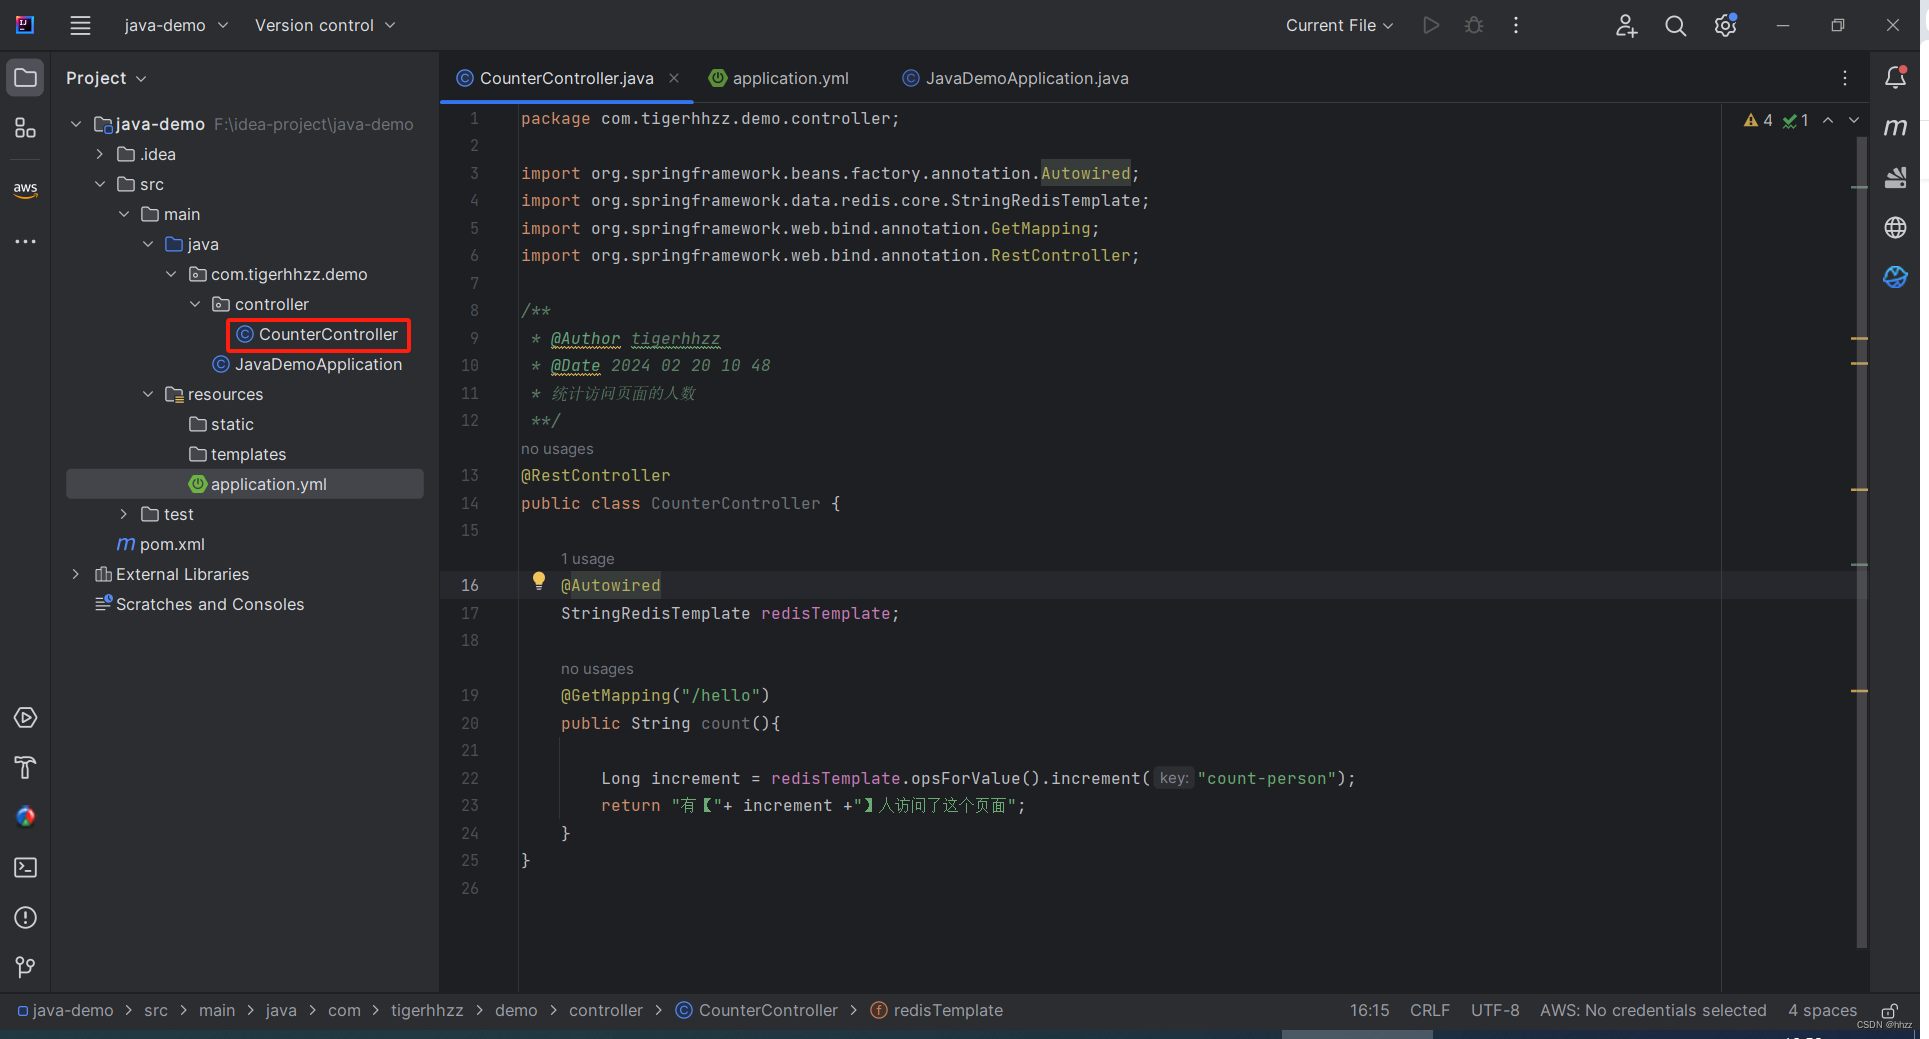
Task: Collapse the com.tigerhhzz.demo package
Action: [x=171, y=274]
